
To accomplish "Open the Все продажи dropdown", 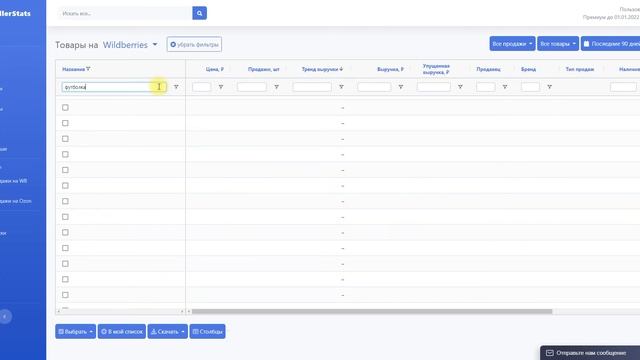I will tap(512, 44).
